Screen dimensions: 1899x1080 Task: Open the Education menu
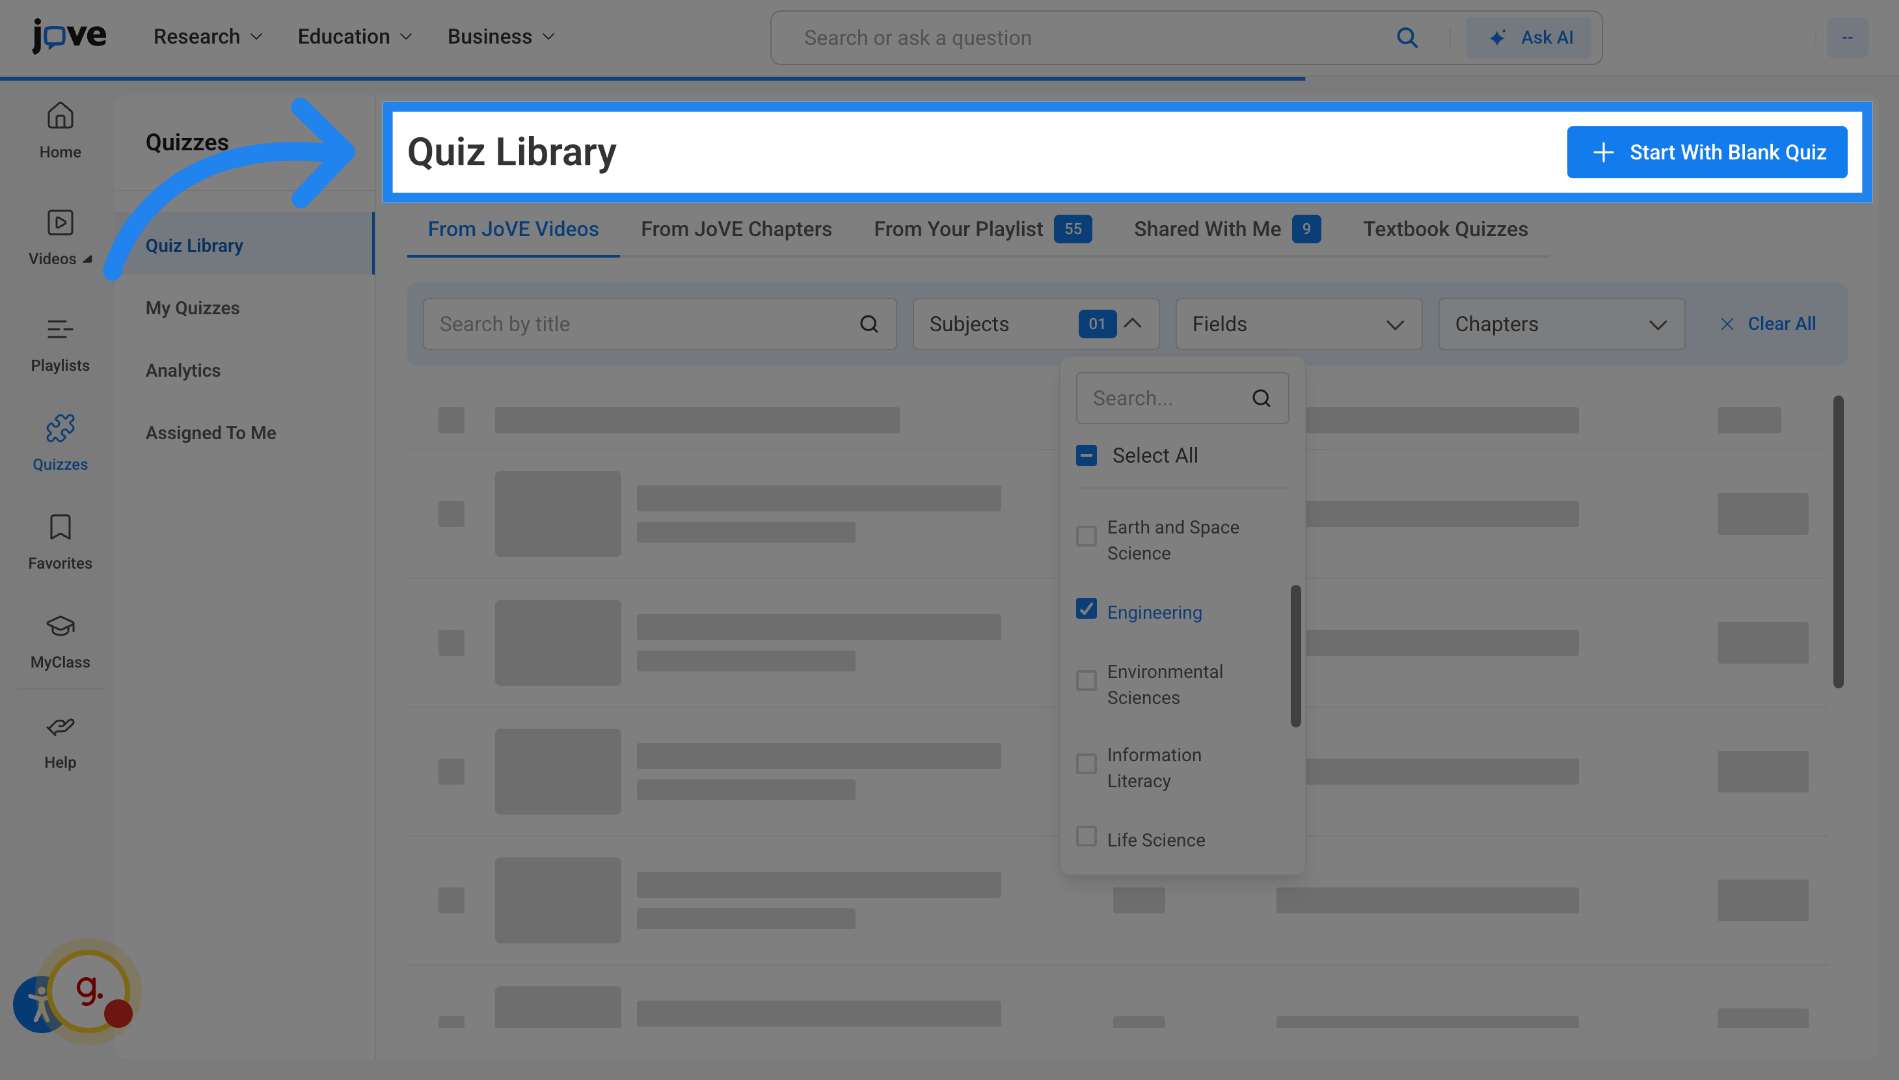point(343,36)
